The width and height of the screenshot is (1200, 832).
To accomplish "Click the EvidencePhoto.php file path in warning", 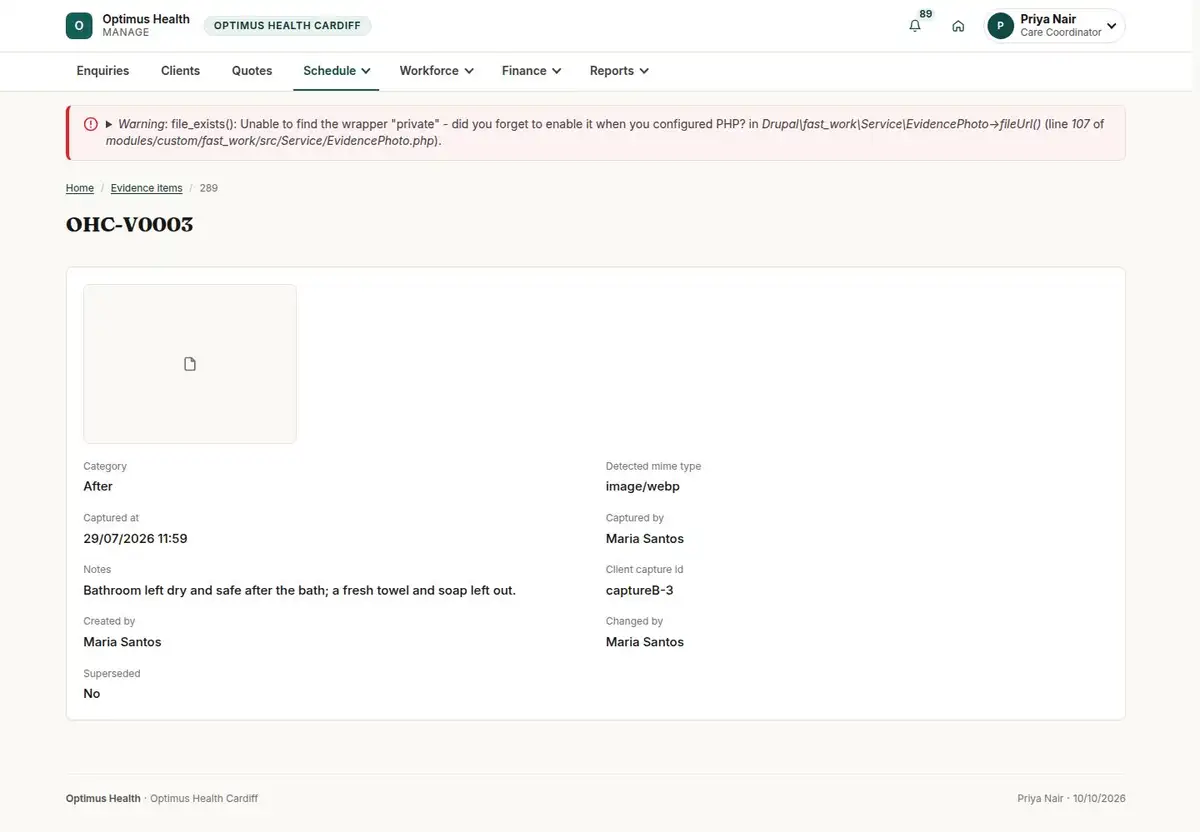I will pos(271,141).
